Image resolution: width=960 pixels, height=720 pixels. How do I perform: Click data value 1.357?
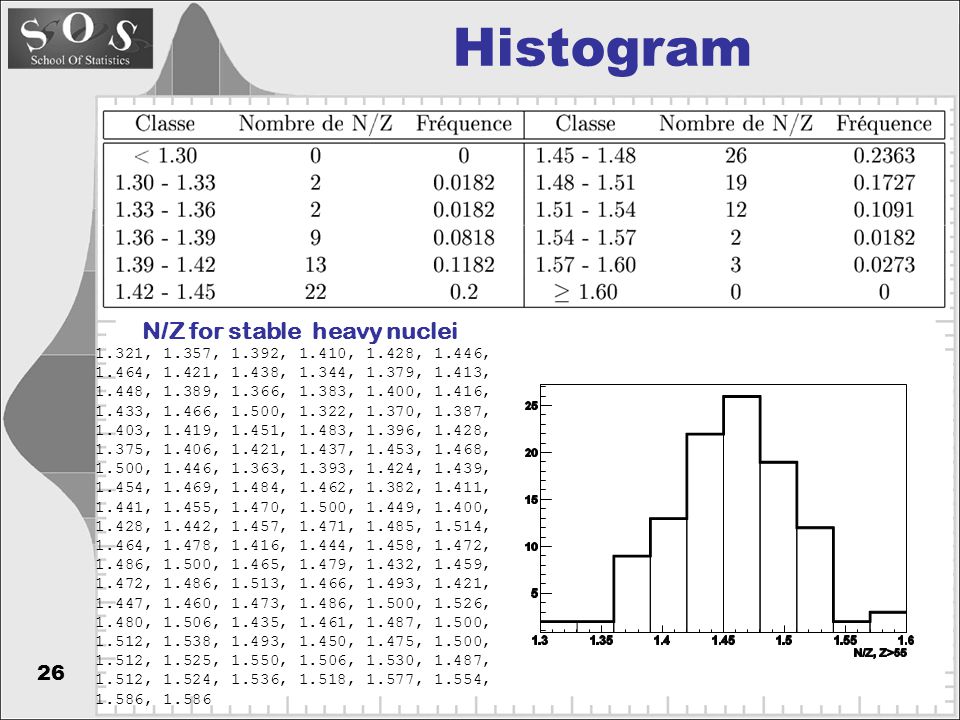coord(187,353)
